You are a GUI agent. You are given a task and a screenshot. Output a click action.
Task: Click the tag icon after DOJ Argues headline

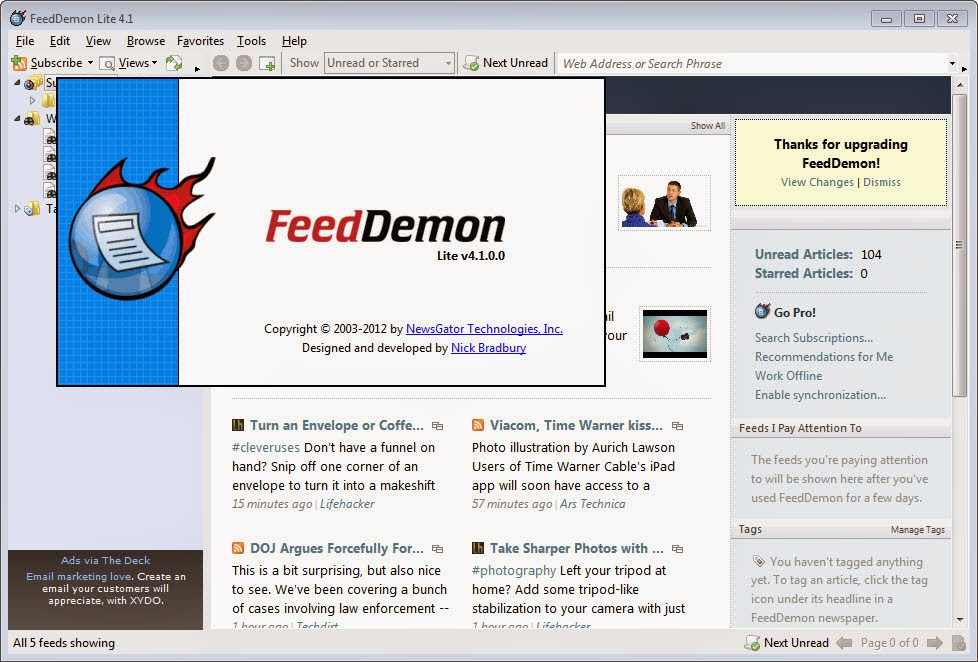tap(438, 549)
